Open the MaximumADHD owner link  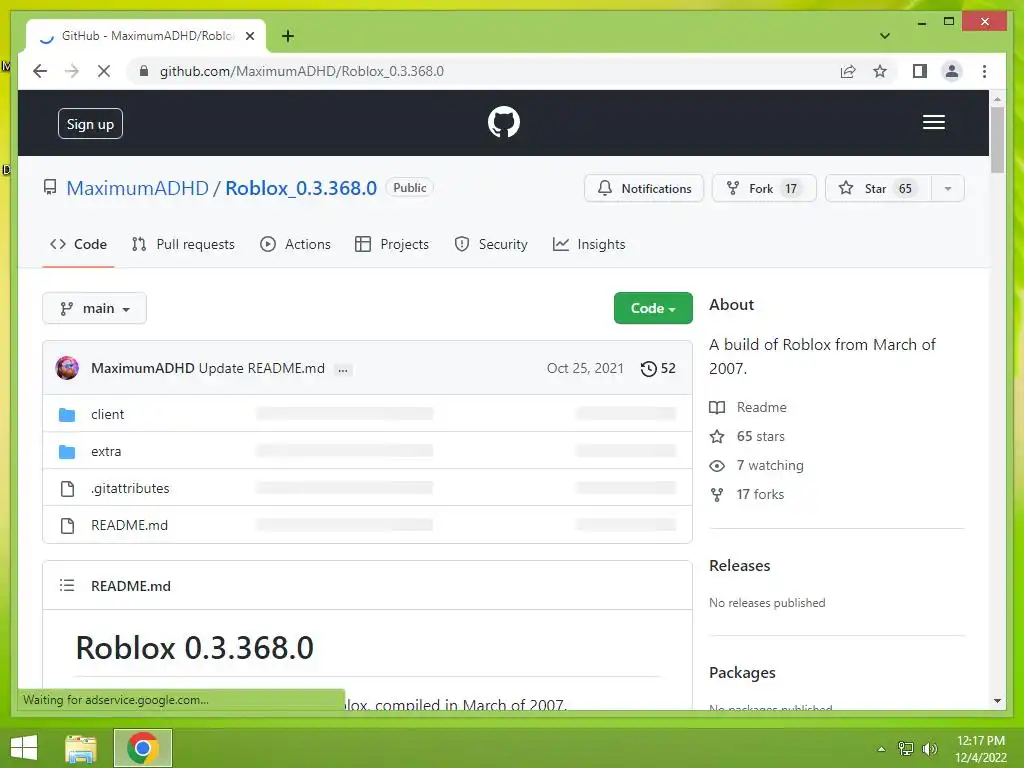click(137, 188)
